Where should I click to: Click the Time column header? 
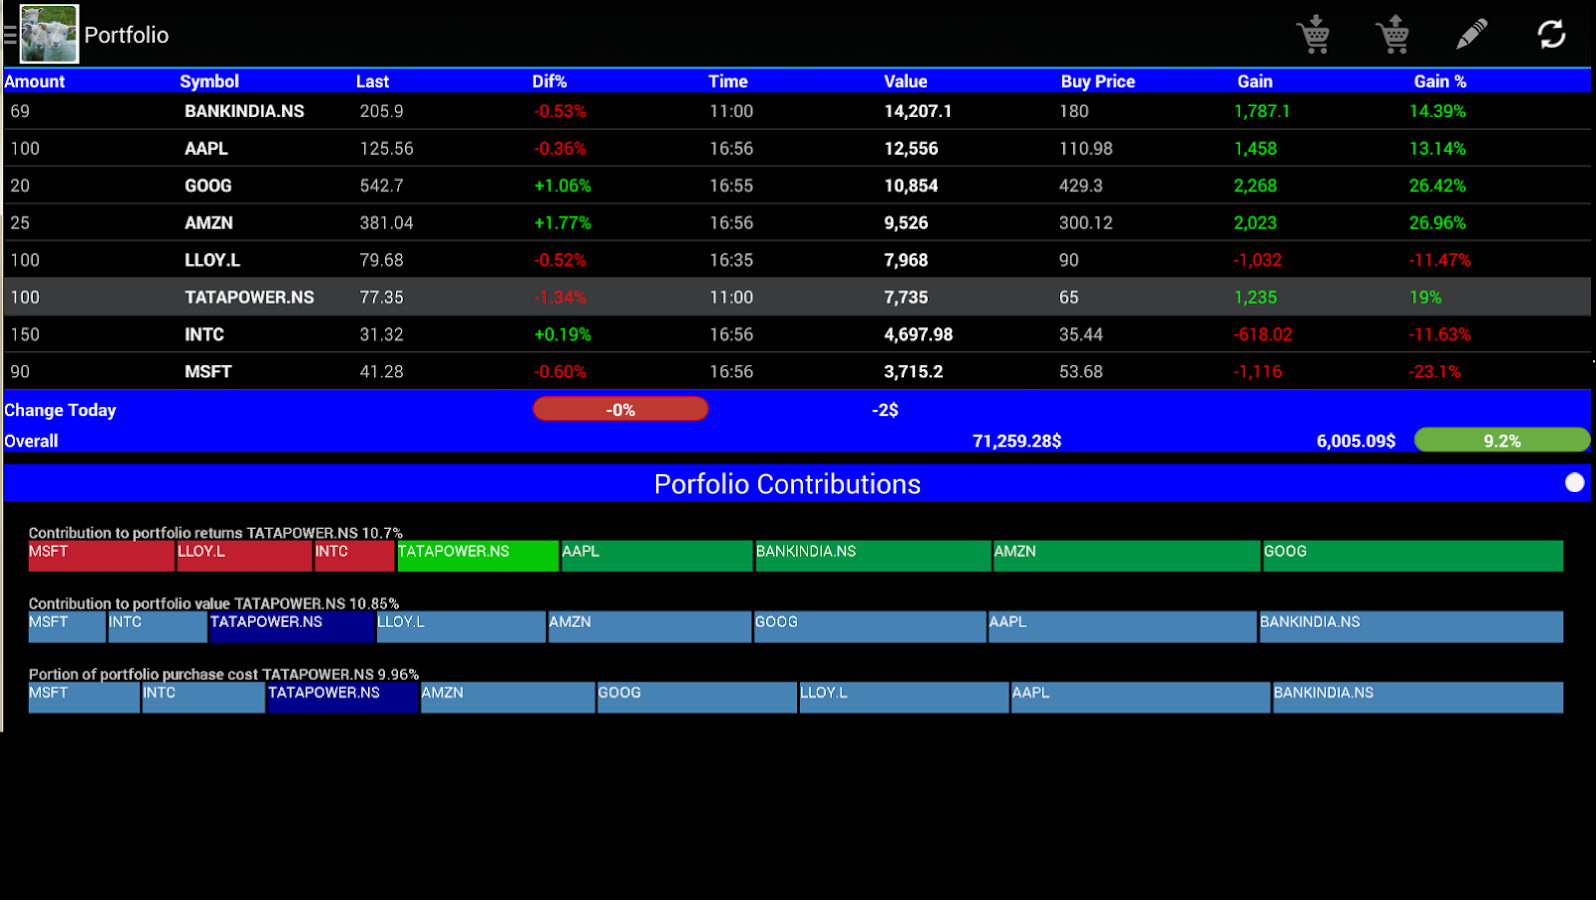tap(727, 82)
